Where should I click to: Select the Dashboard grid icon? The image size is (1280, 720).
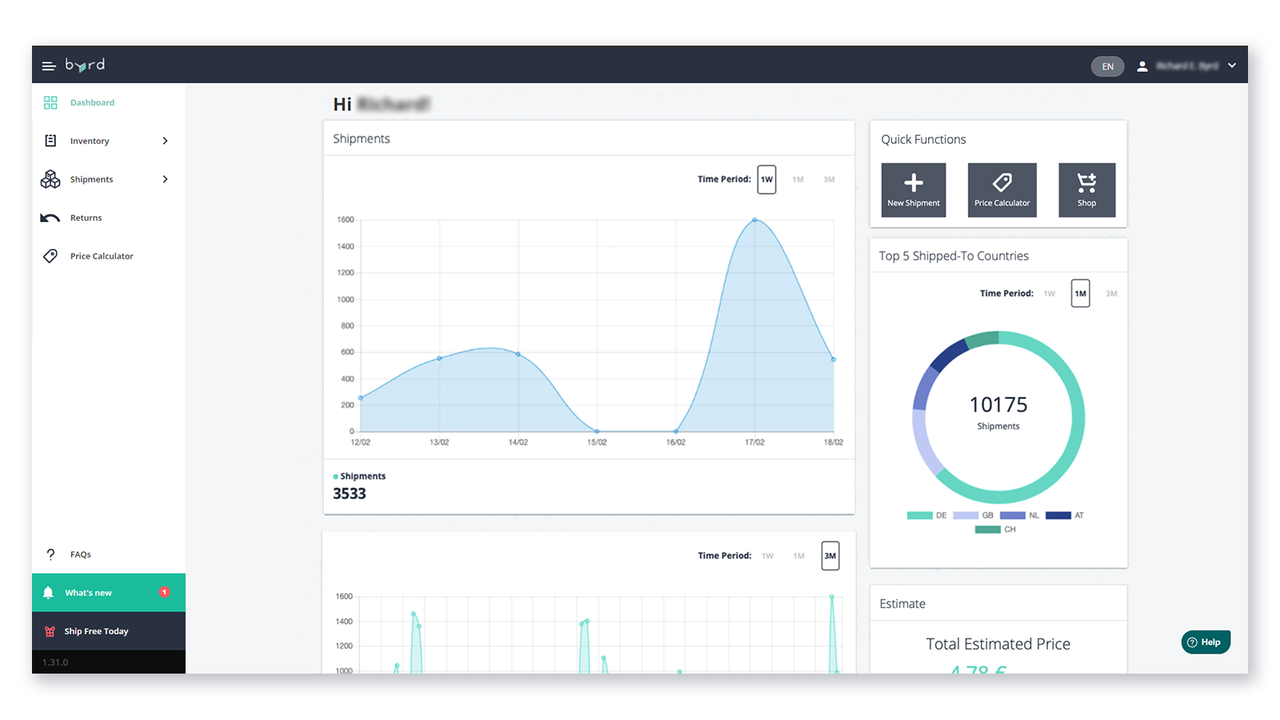coord(50,102)
